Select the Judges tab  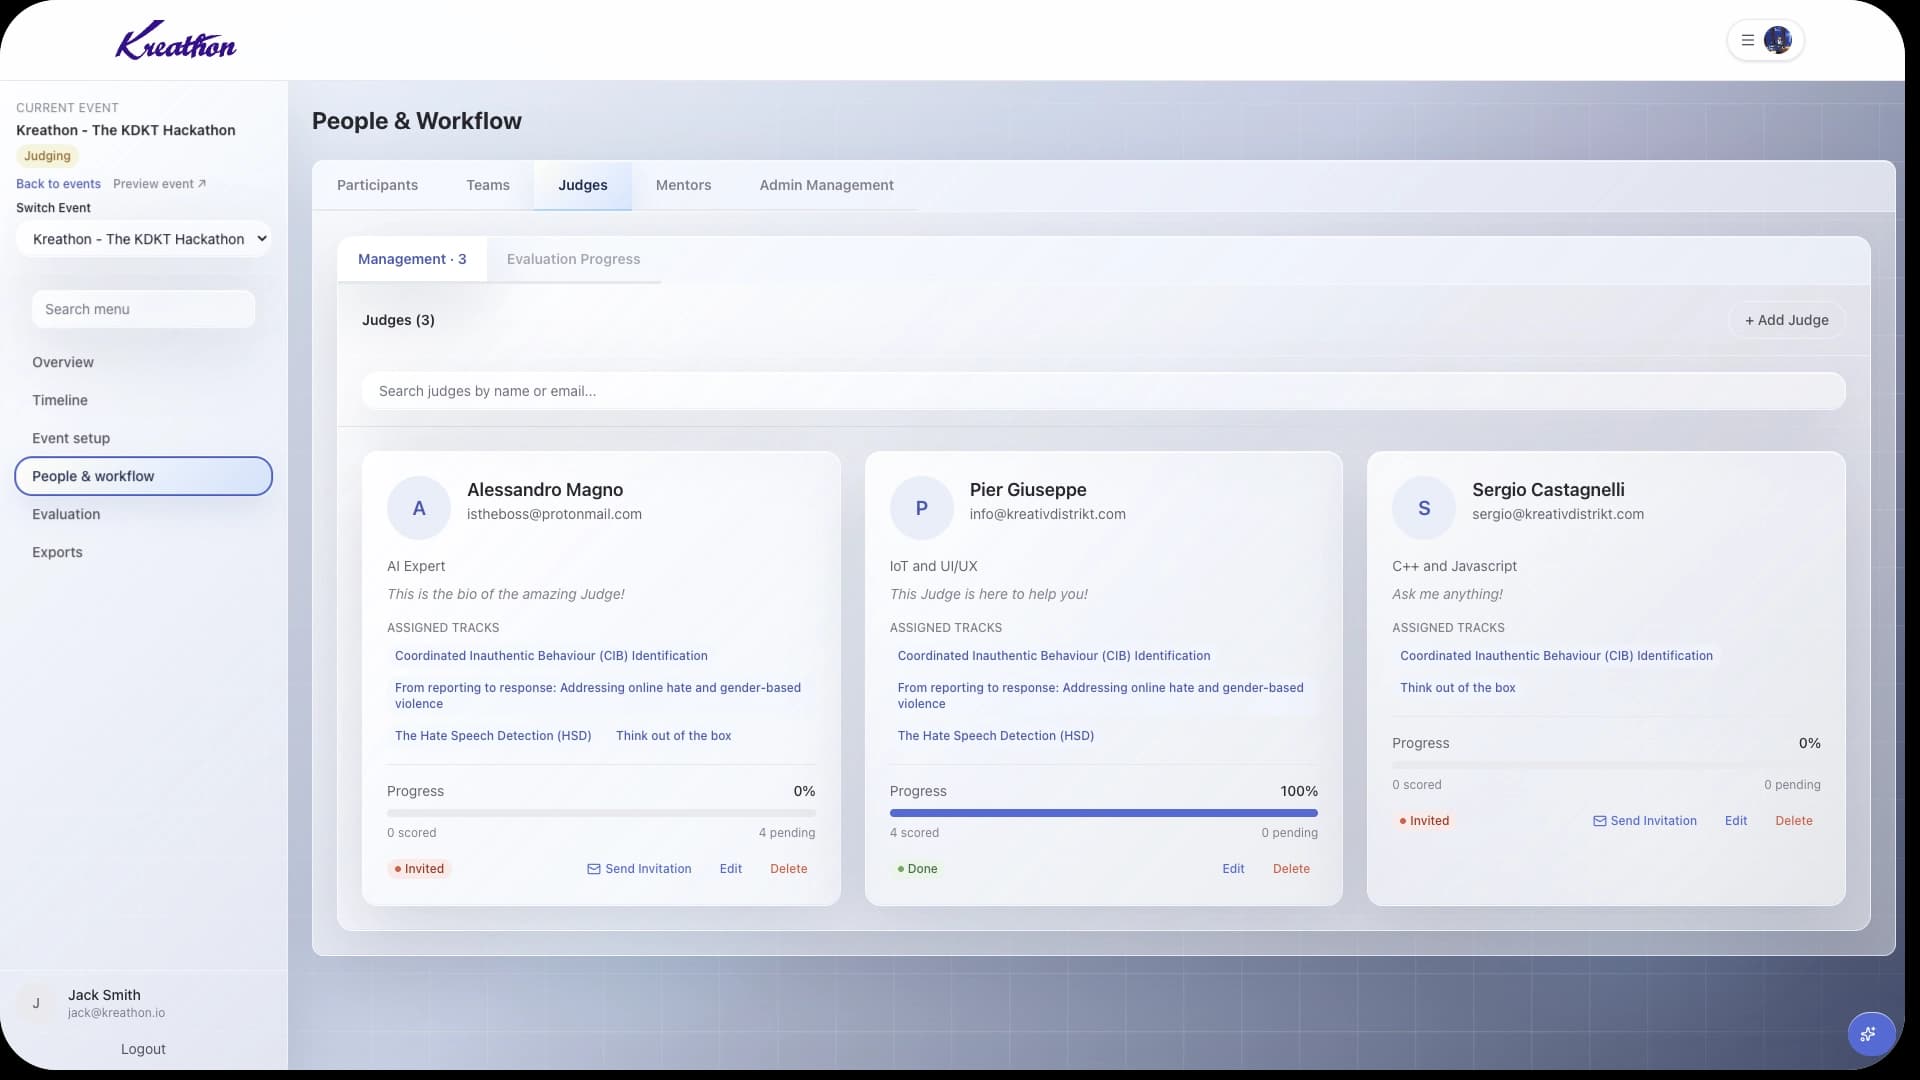582,185
